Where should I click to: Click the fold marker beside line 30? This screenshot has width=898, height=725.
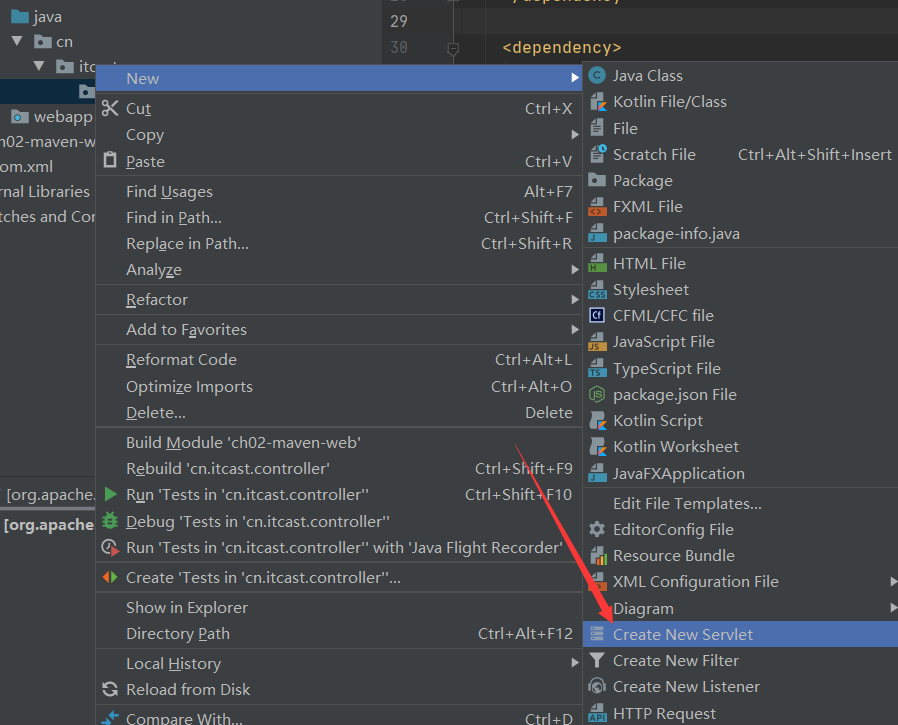tap(453, 49)
